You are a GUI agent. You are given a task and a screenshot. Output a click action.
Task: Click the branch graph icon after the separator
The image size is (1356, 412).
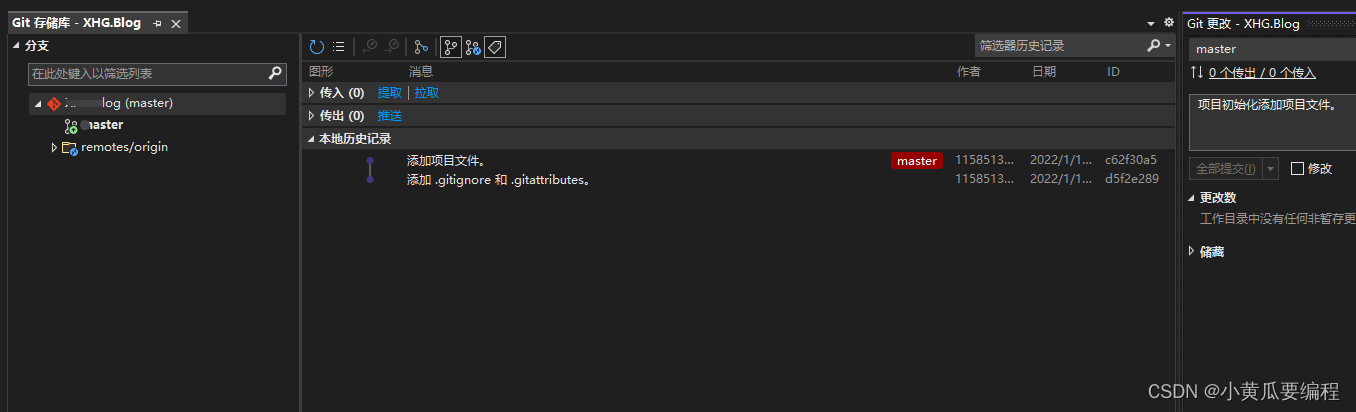[421, 46]
